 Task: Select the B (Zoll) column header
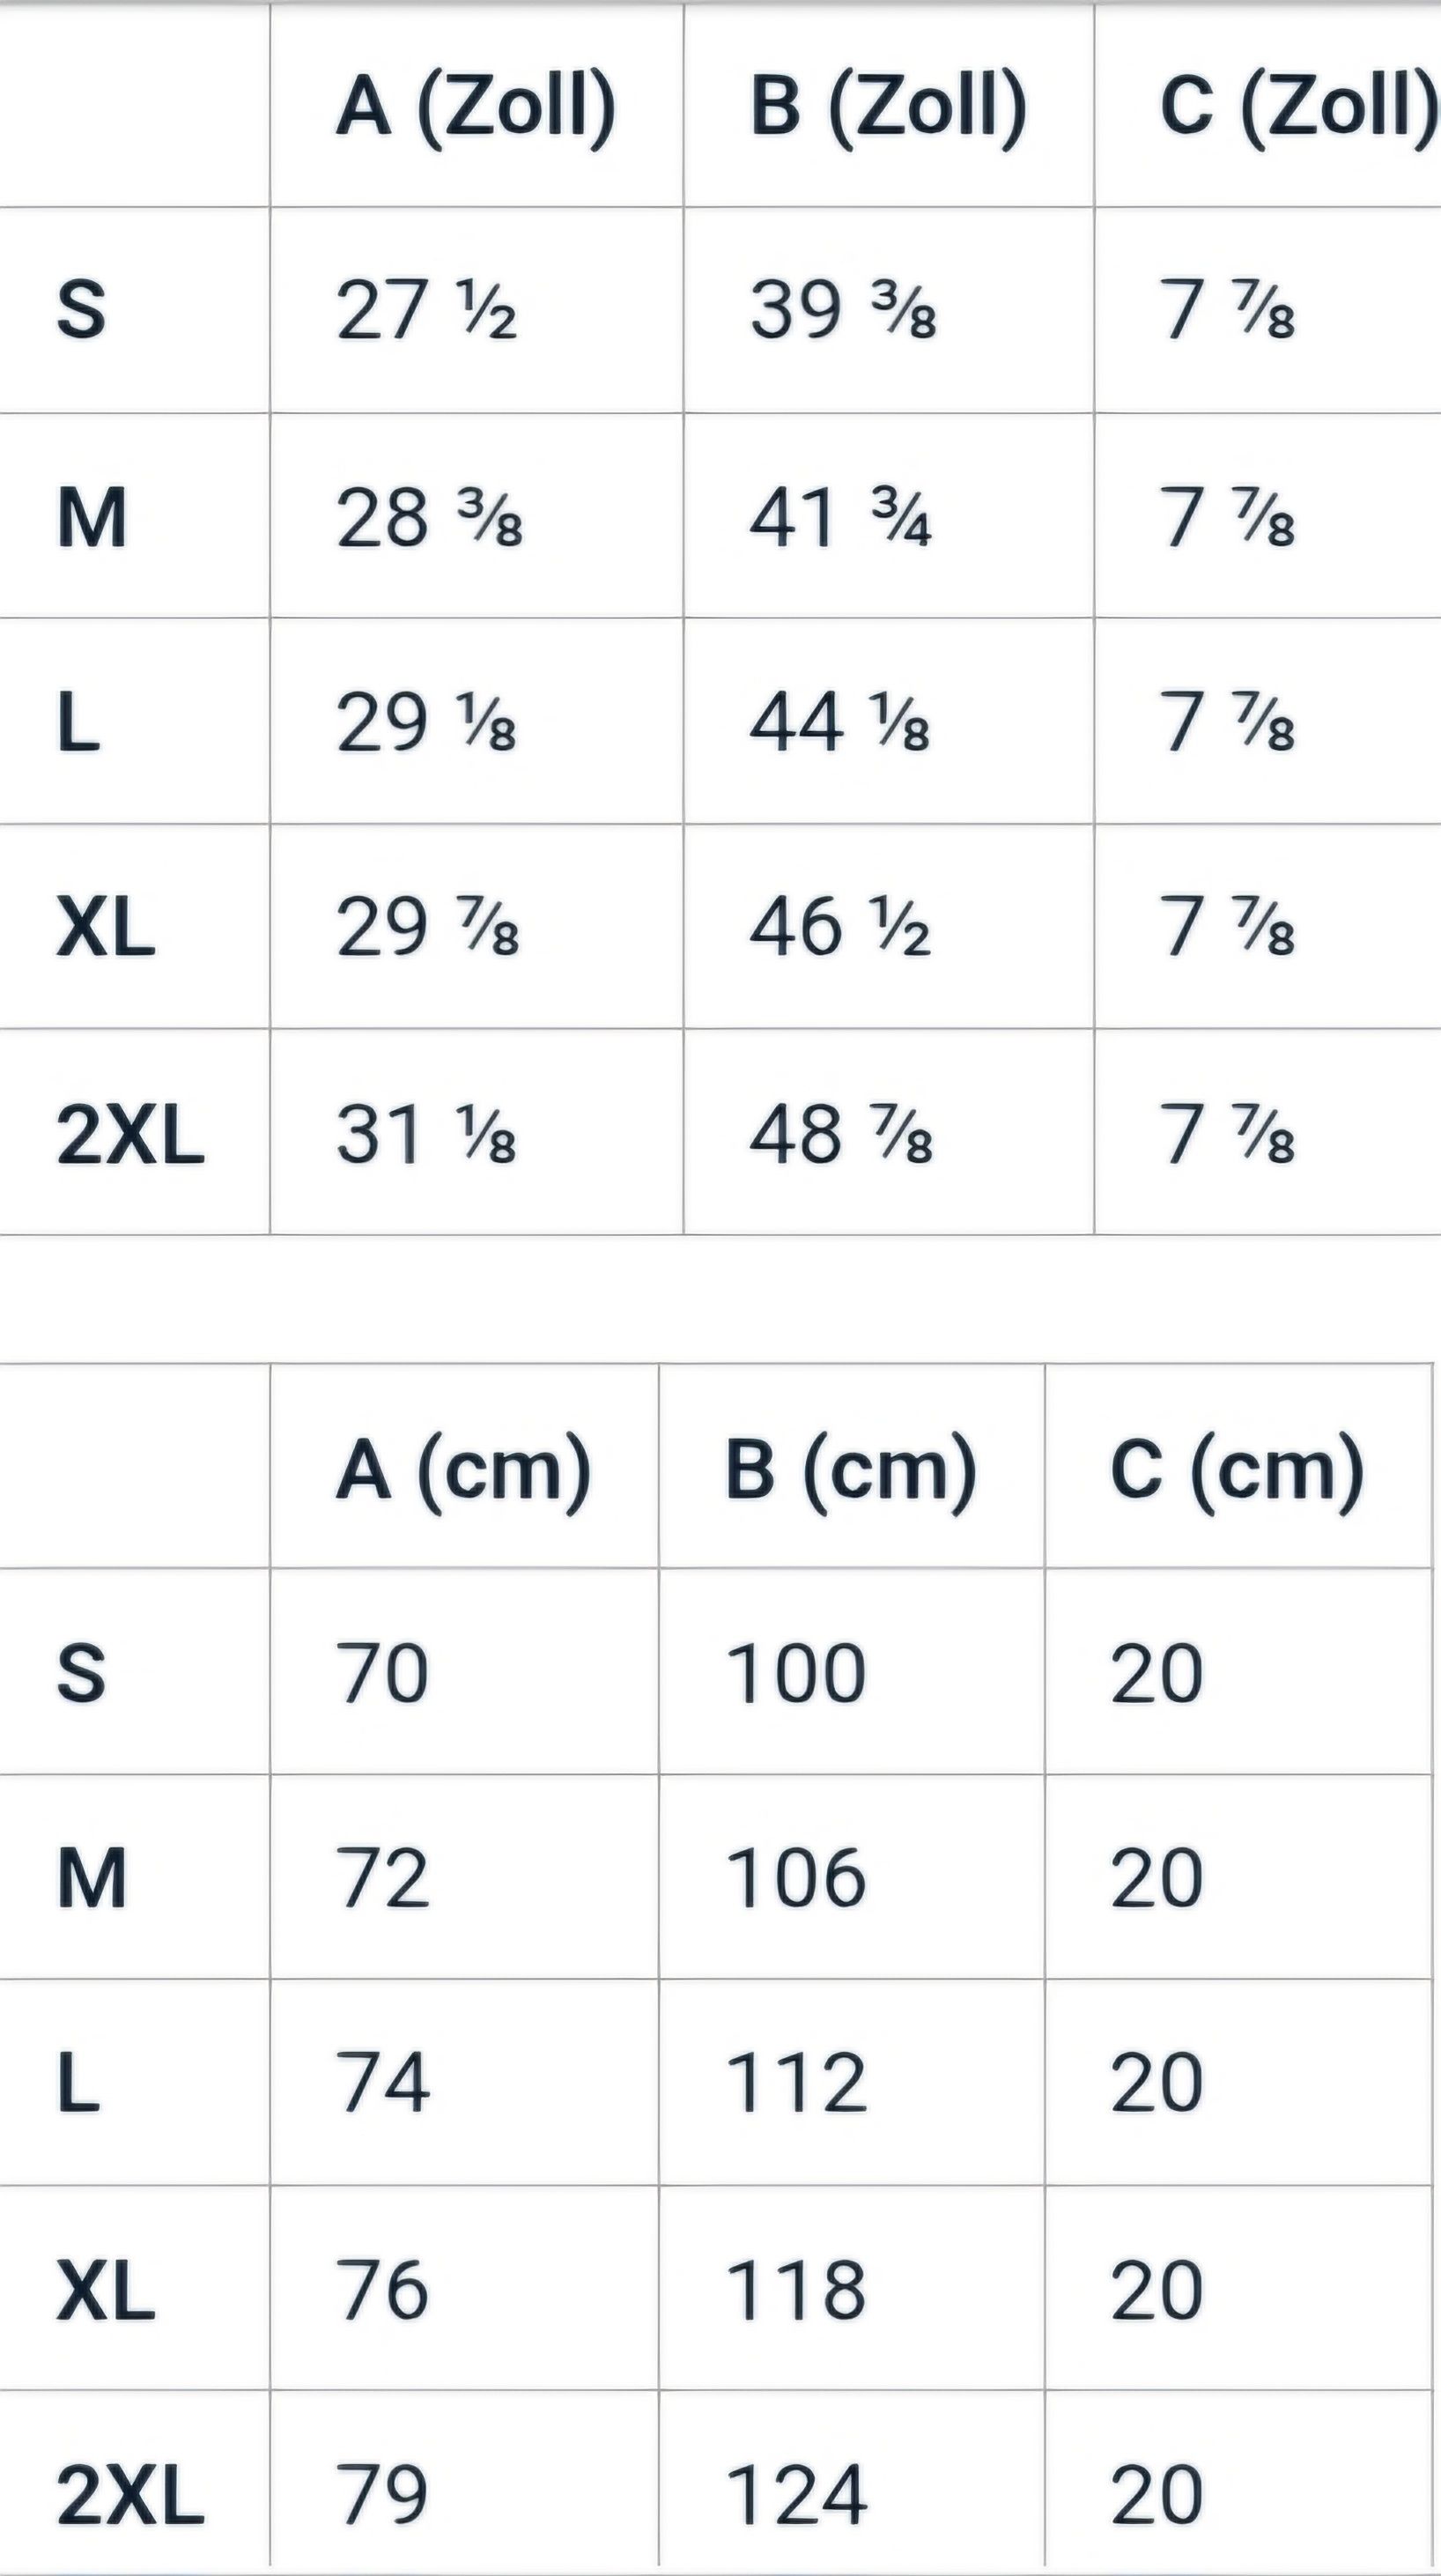889,106
